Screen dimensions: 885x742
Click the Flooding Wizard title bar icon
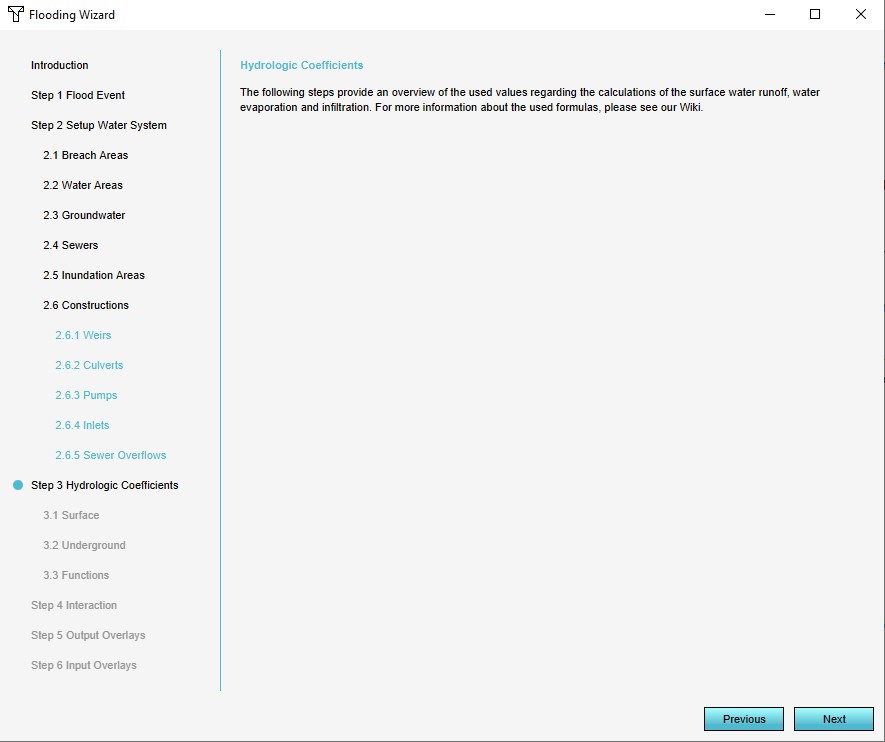[15, 15]
